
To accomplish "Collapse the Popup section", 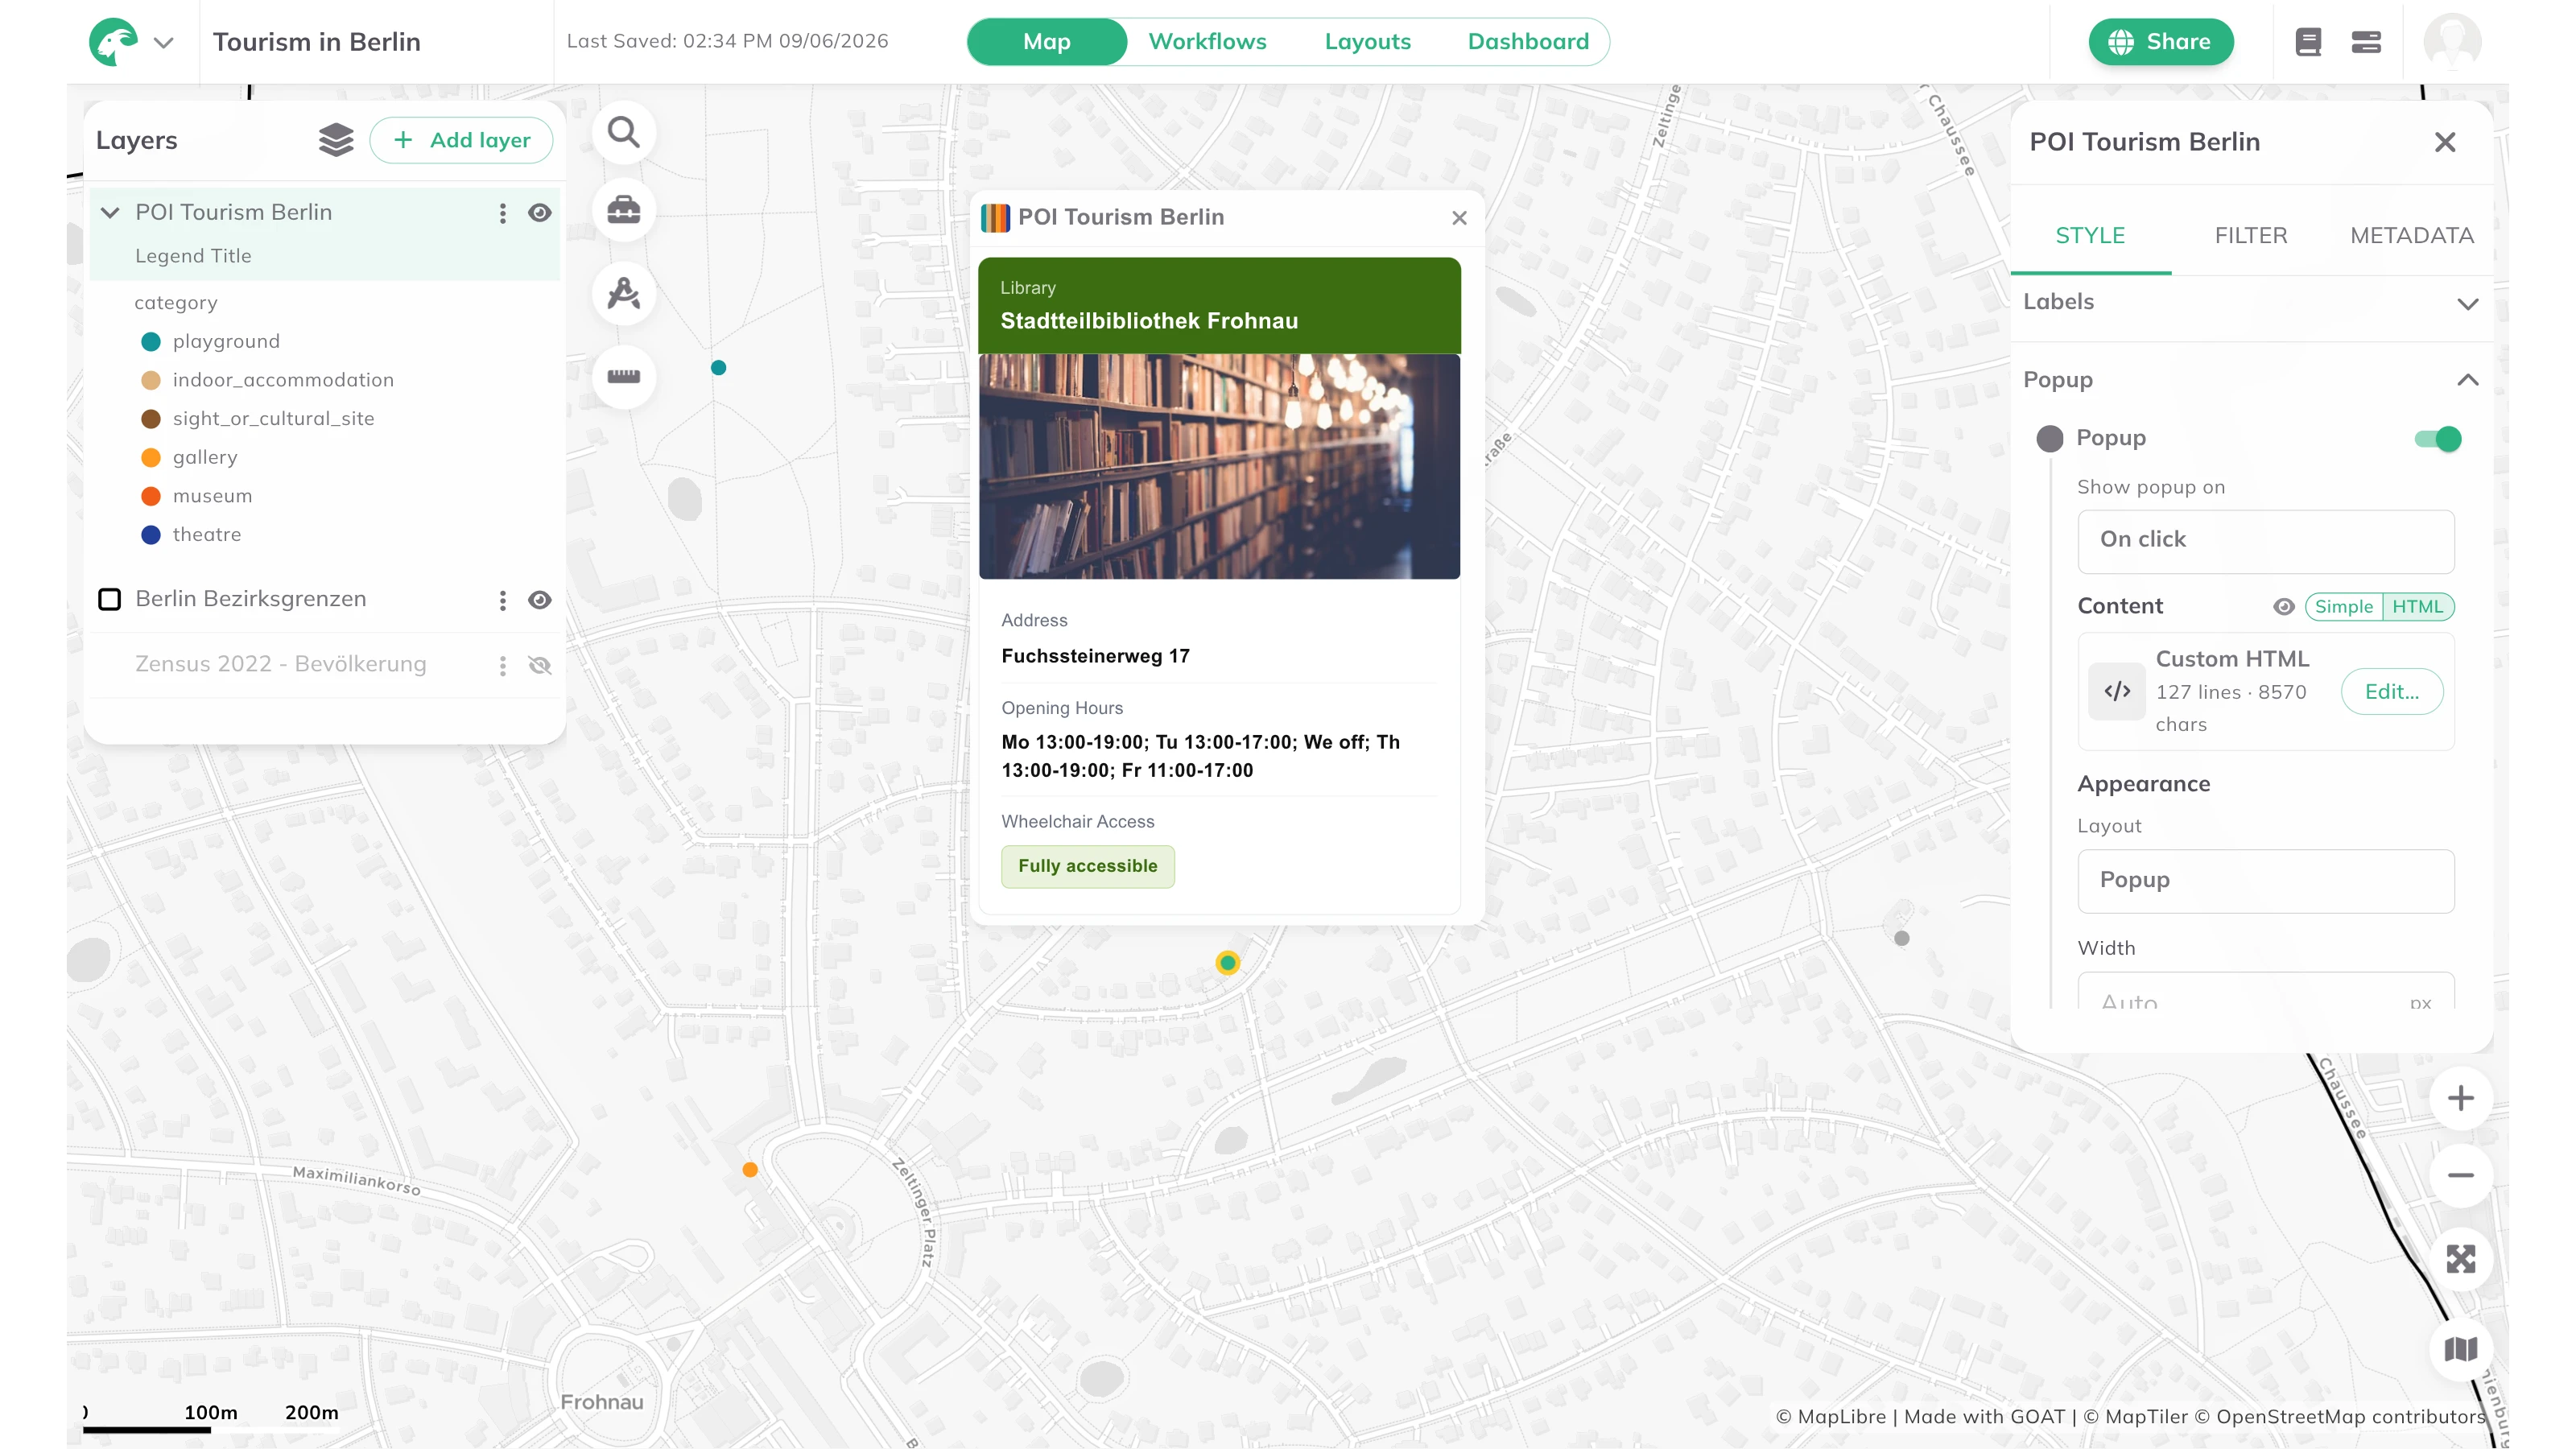I will coord(2468,379).
